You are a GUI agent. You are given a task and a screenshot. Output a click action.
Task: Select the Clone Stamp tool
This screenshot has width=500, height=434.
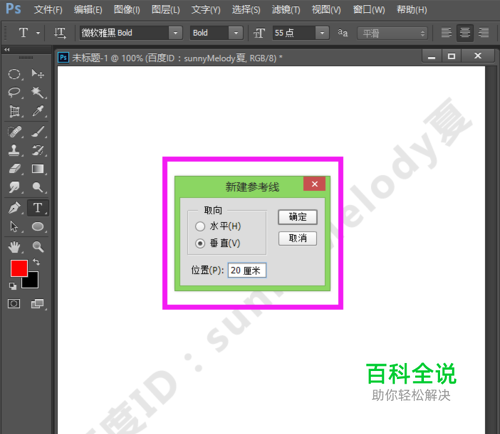pyautogui.click(x=14, y=150)
